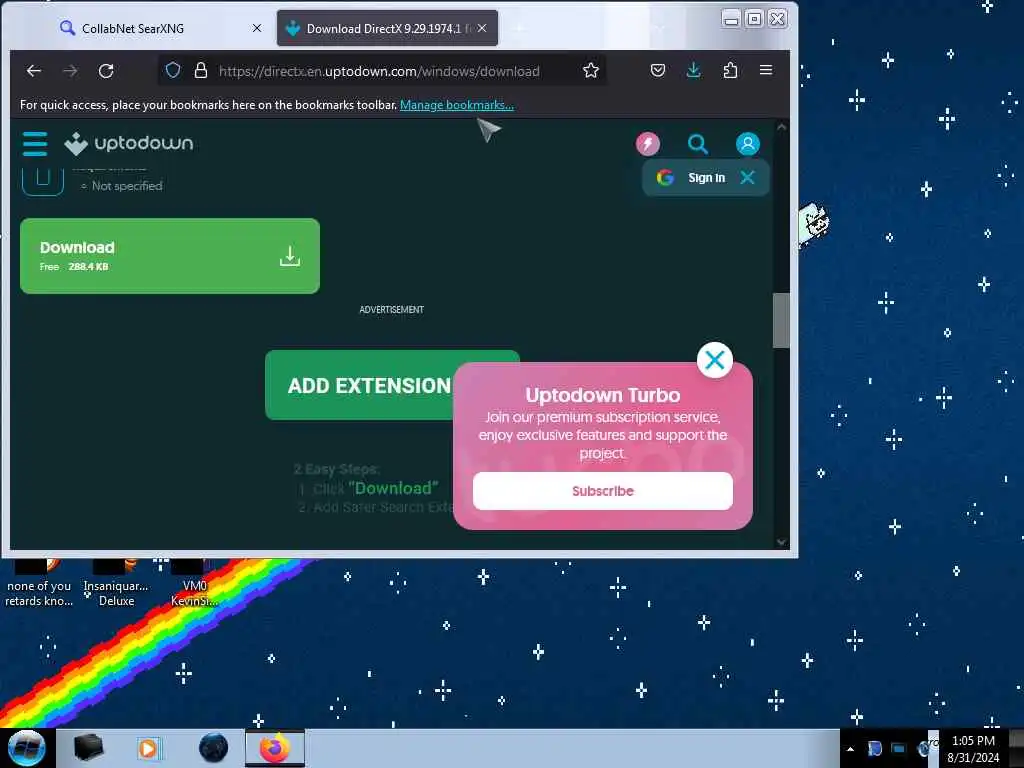Select the VM0 KevinSi... desktop icon
Image resolution: width=1024 pixels, height=768 pixels.
(194, 583)
